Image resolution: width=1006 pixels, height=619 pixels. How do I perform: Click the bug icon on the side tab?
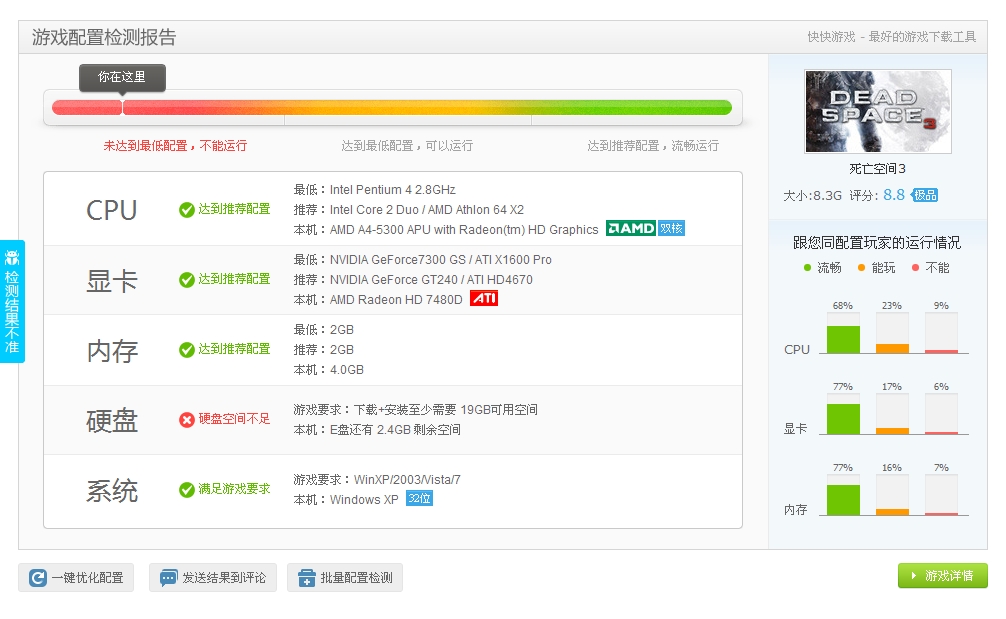12,257
